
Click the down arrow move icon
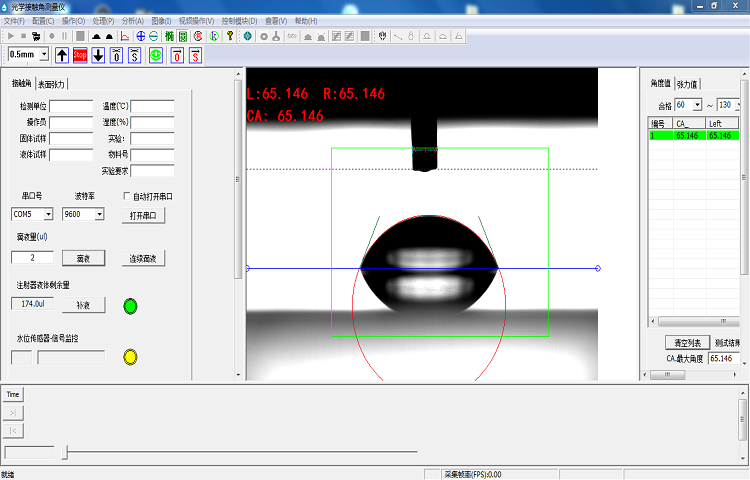(98, 55)
